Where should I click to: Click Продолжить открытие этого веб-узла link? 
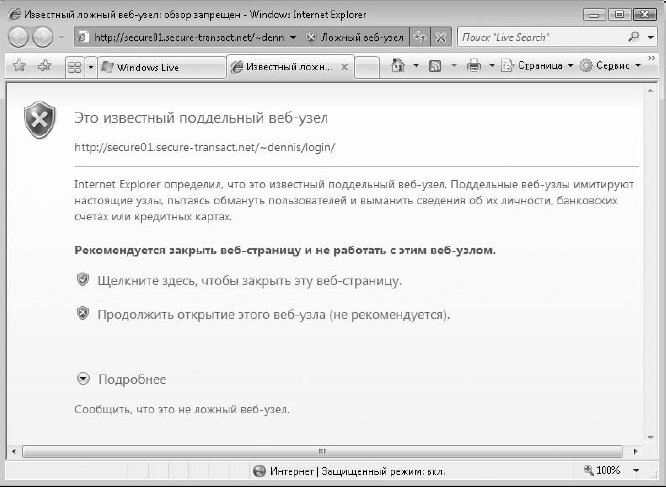(x=273, y=314)
